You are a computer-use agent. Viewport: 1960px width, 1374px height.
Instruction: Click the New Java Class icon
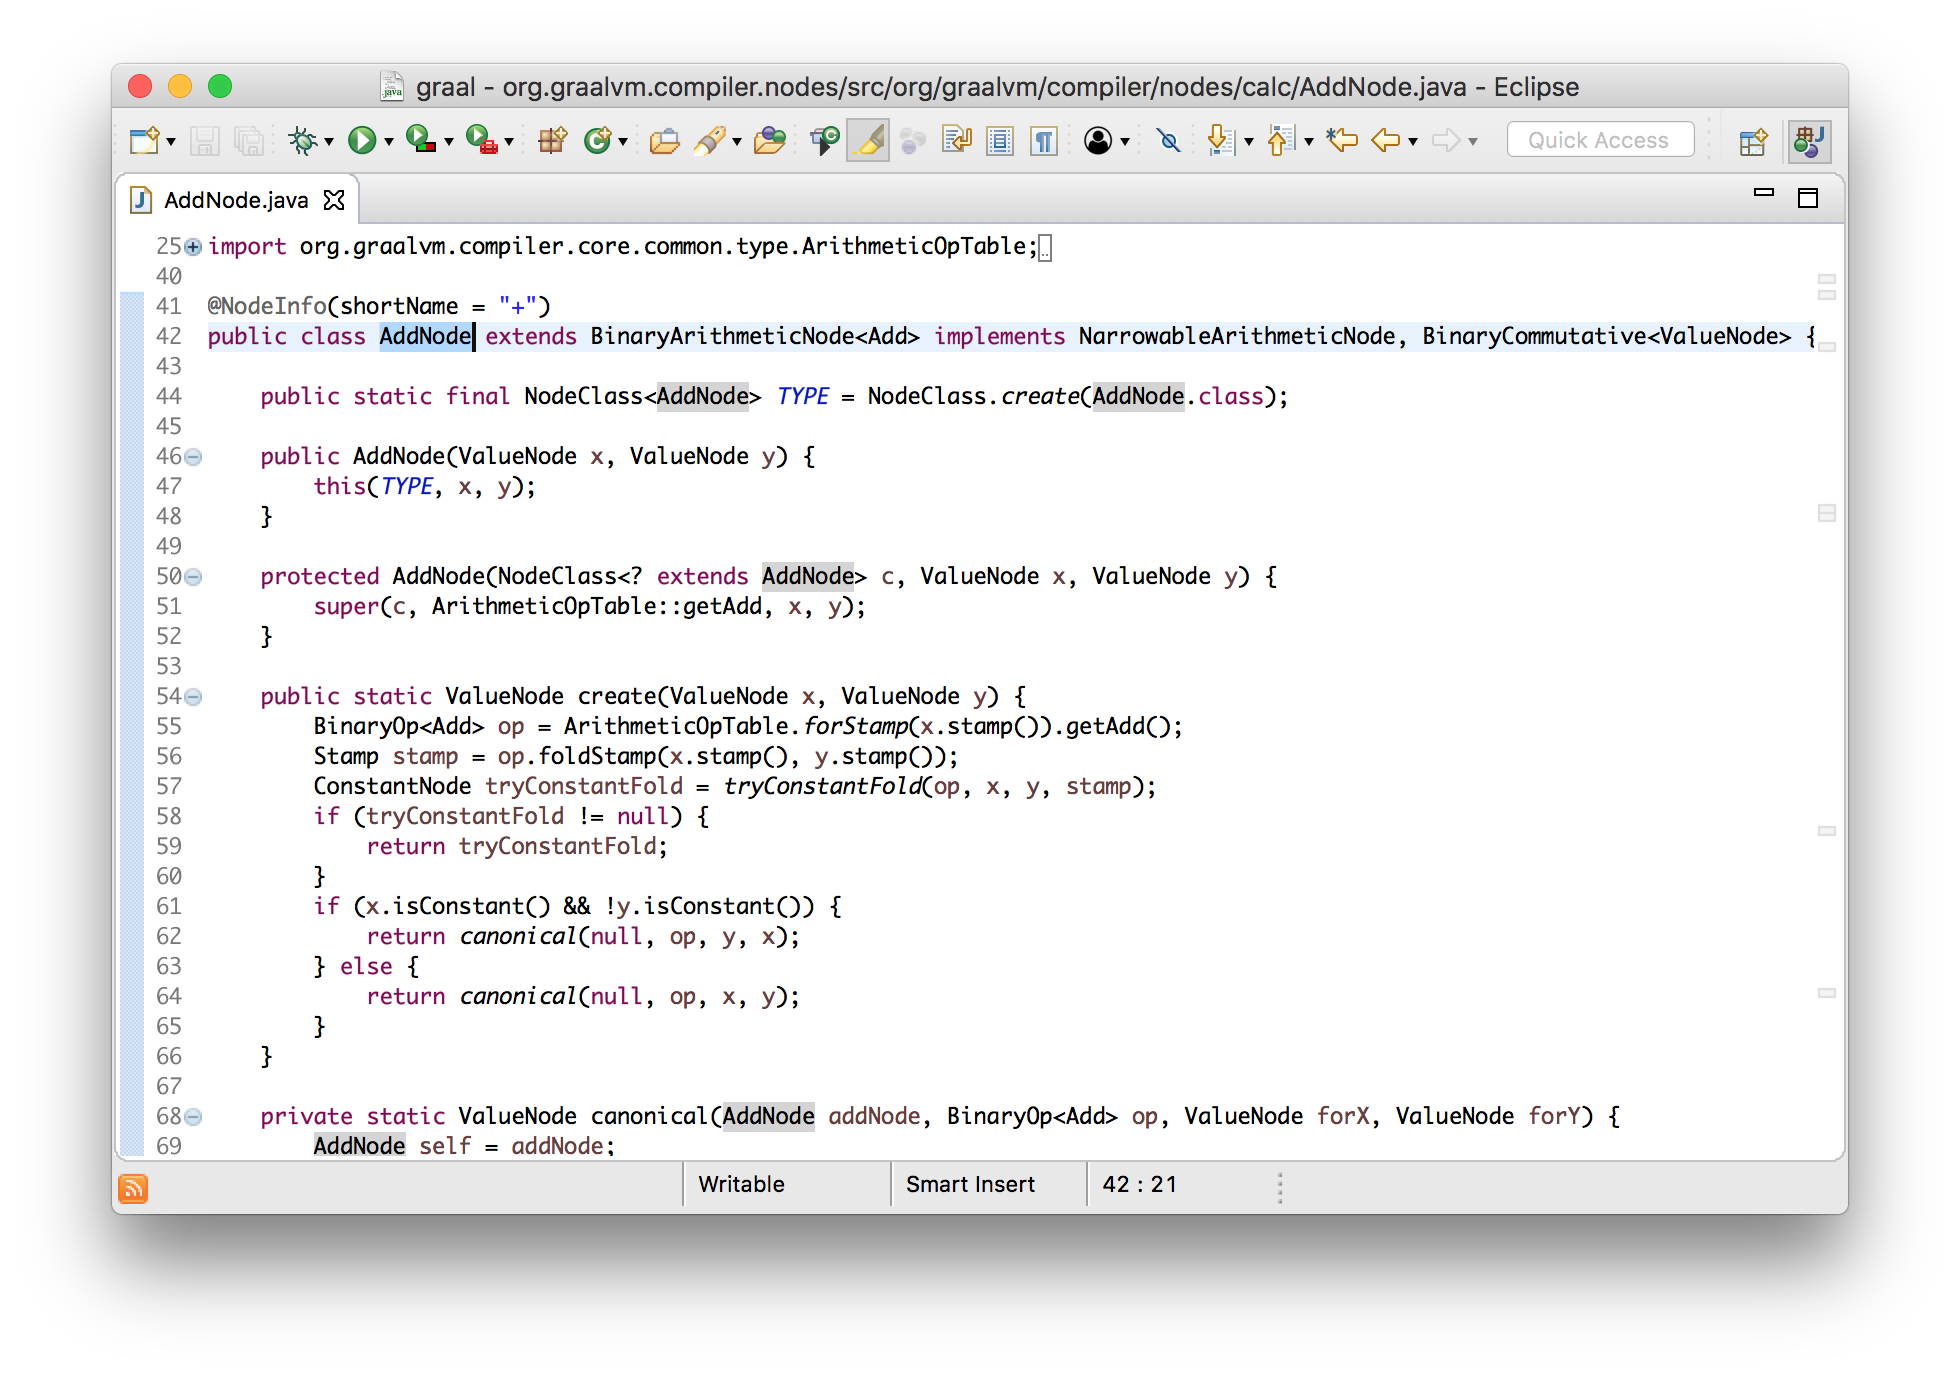point(598,140)
